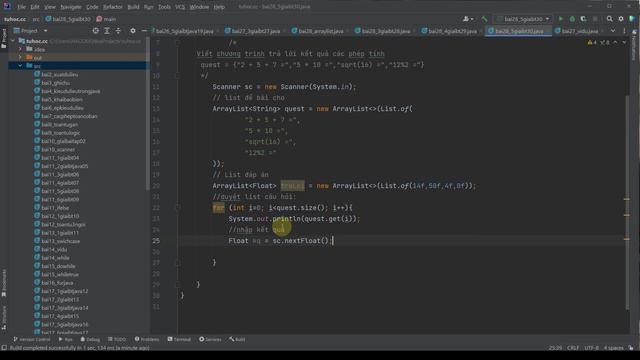The height and width of the screenshot is (360, 640).
Task: Click indent setting 4 spaces status
Action: point(613,348)
